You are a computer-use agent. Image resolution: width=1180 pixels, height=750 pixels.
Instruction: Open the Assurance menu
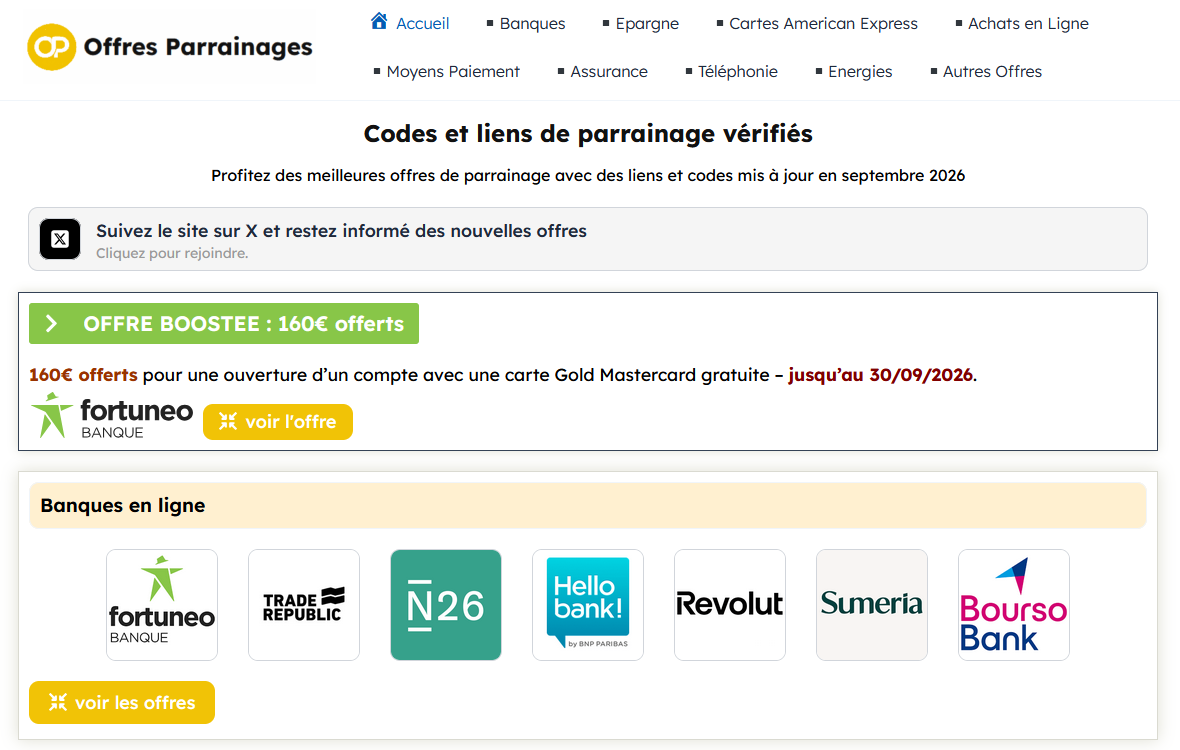609,71
